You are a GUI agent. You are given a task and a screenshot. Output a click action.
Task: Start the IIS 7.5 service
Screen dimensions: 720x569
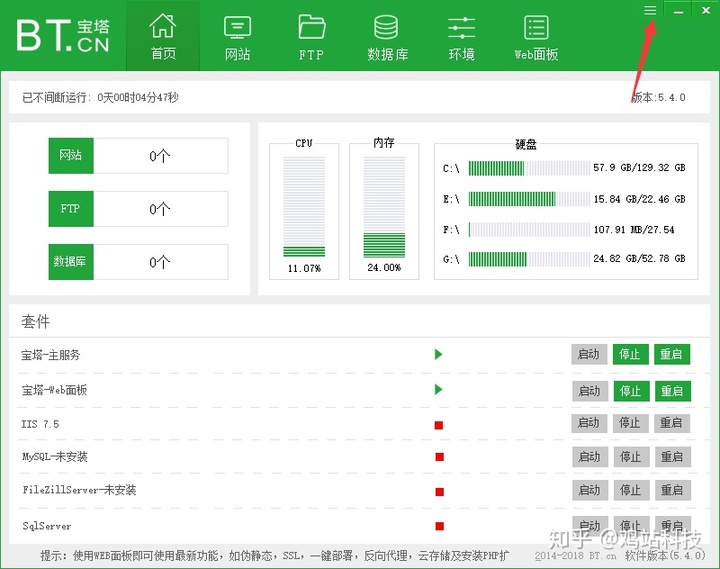589,423
